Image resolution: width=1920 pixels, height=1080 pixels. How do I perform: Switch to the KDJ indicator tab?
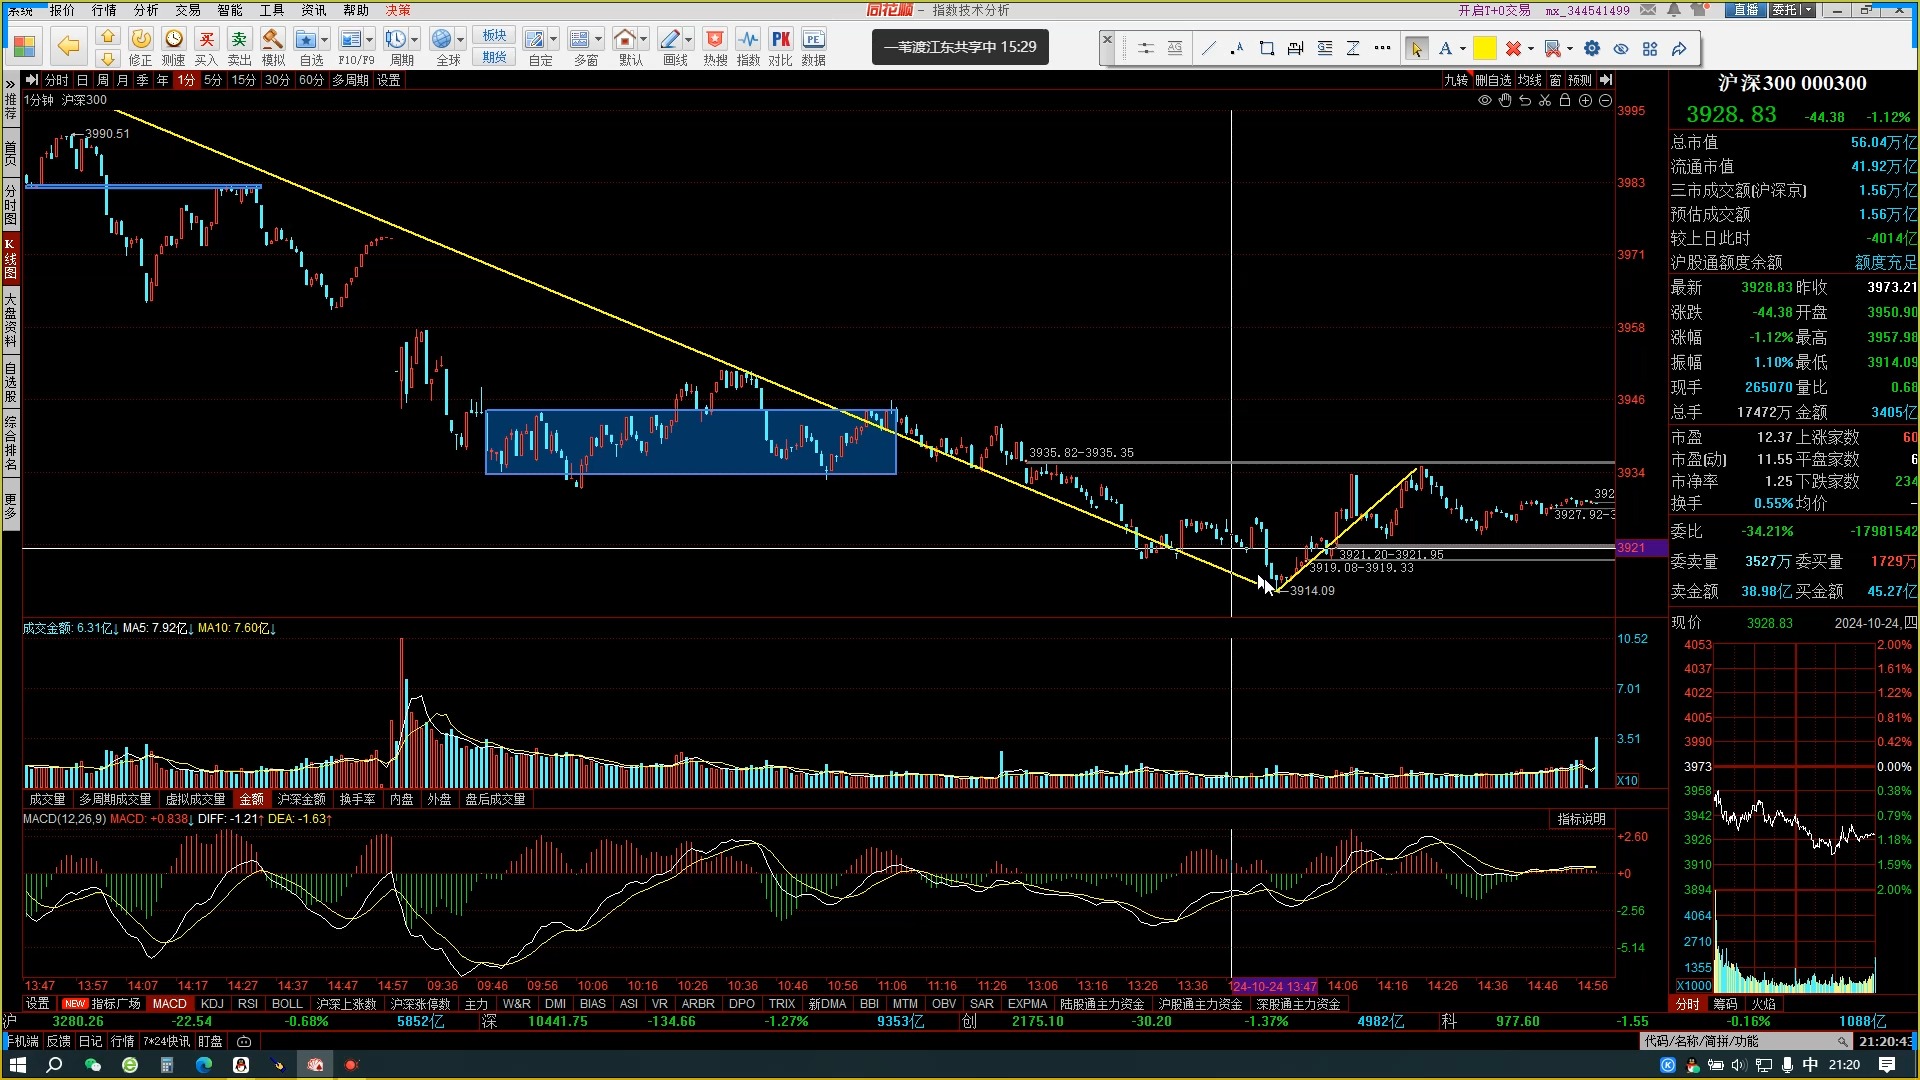click(x=212, y=1003)
